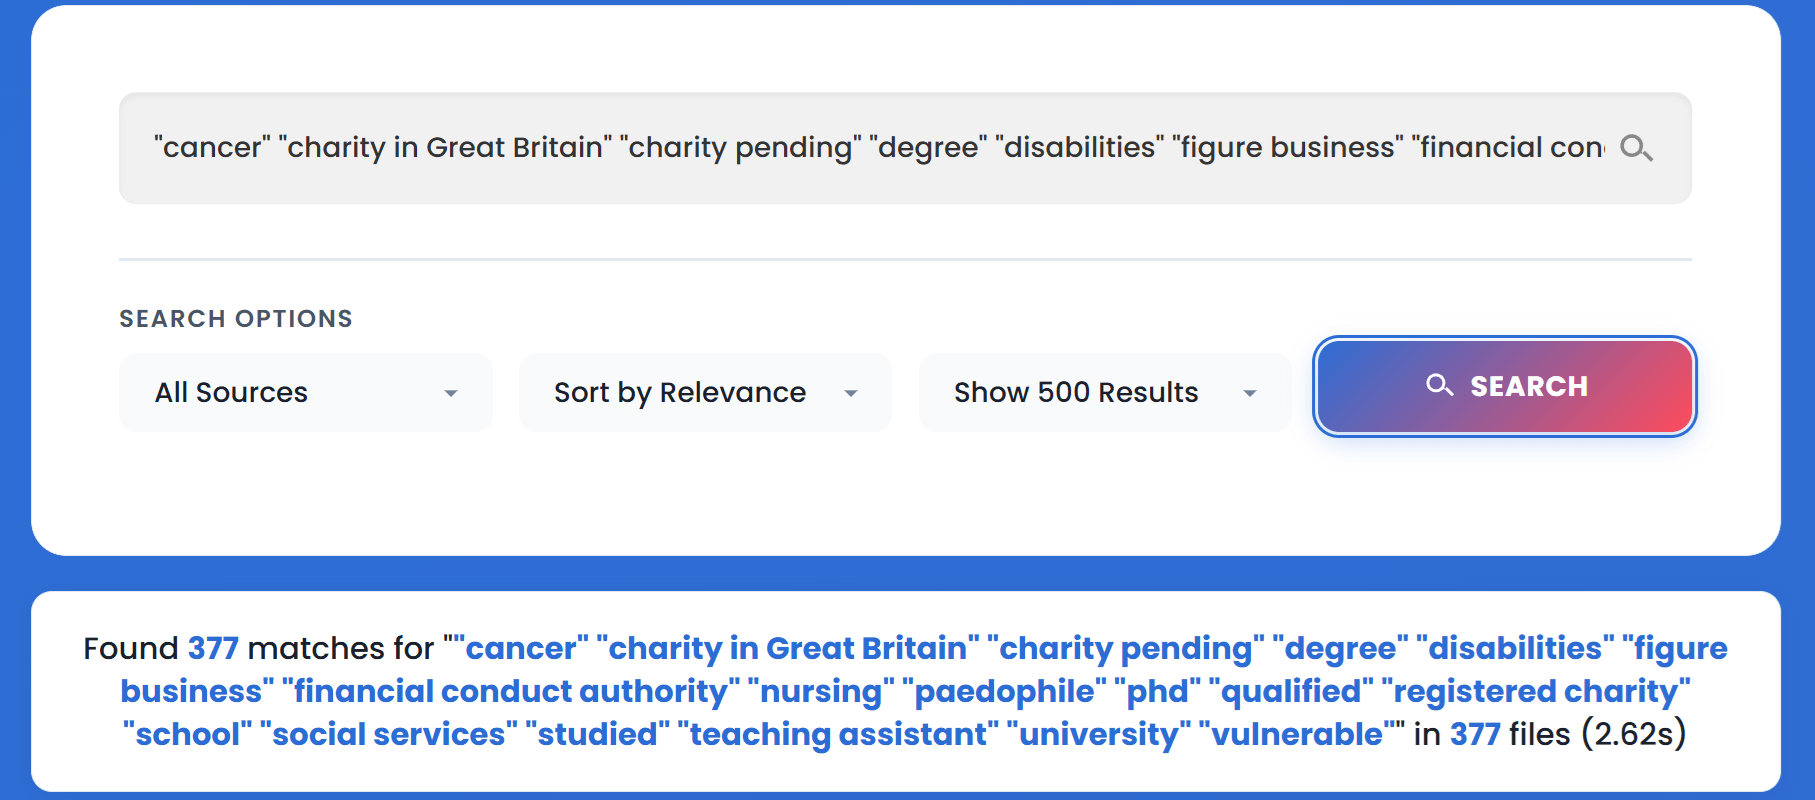Click the magnifier icon on SEARCH button
Screen dimensions: 1815x800
tap(1439, 385)
